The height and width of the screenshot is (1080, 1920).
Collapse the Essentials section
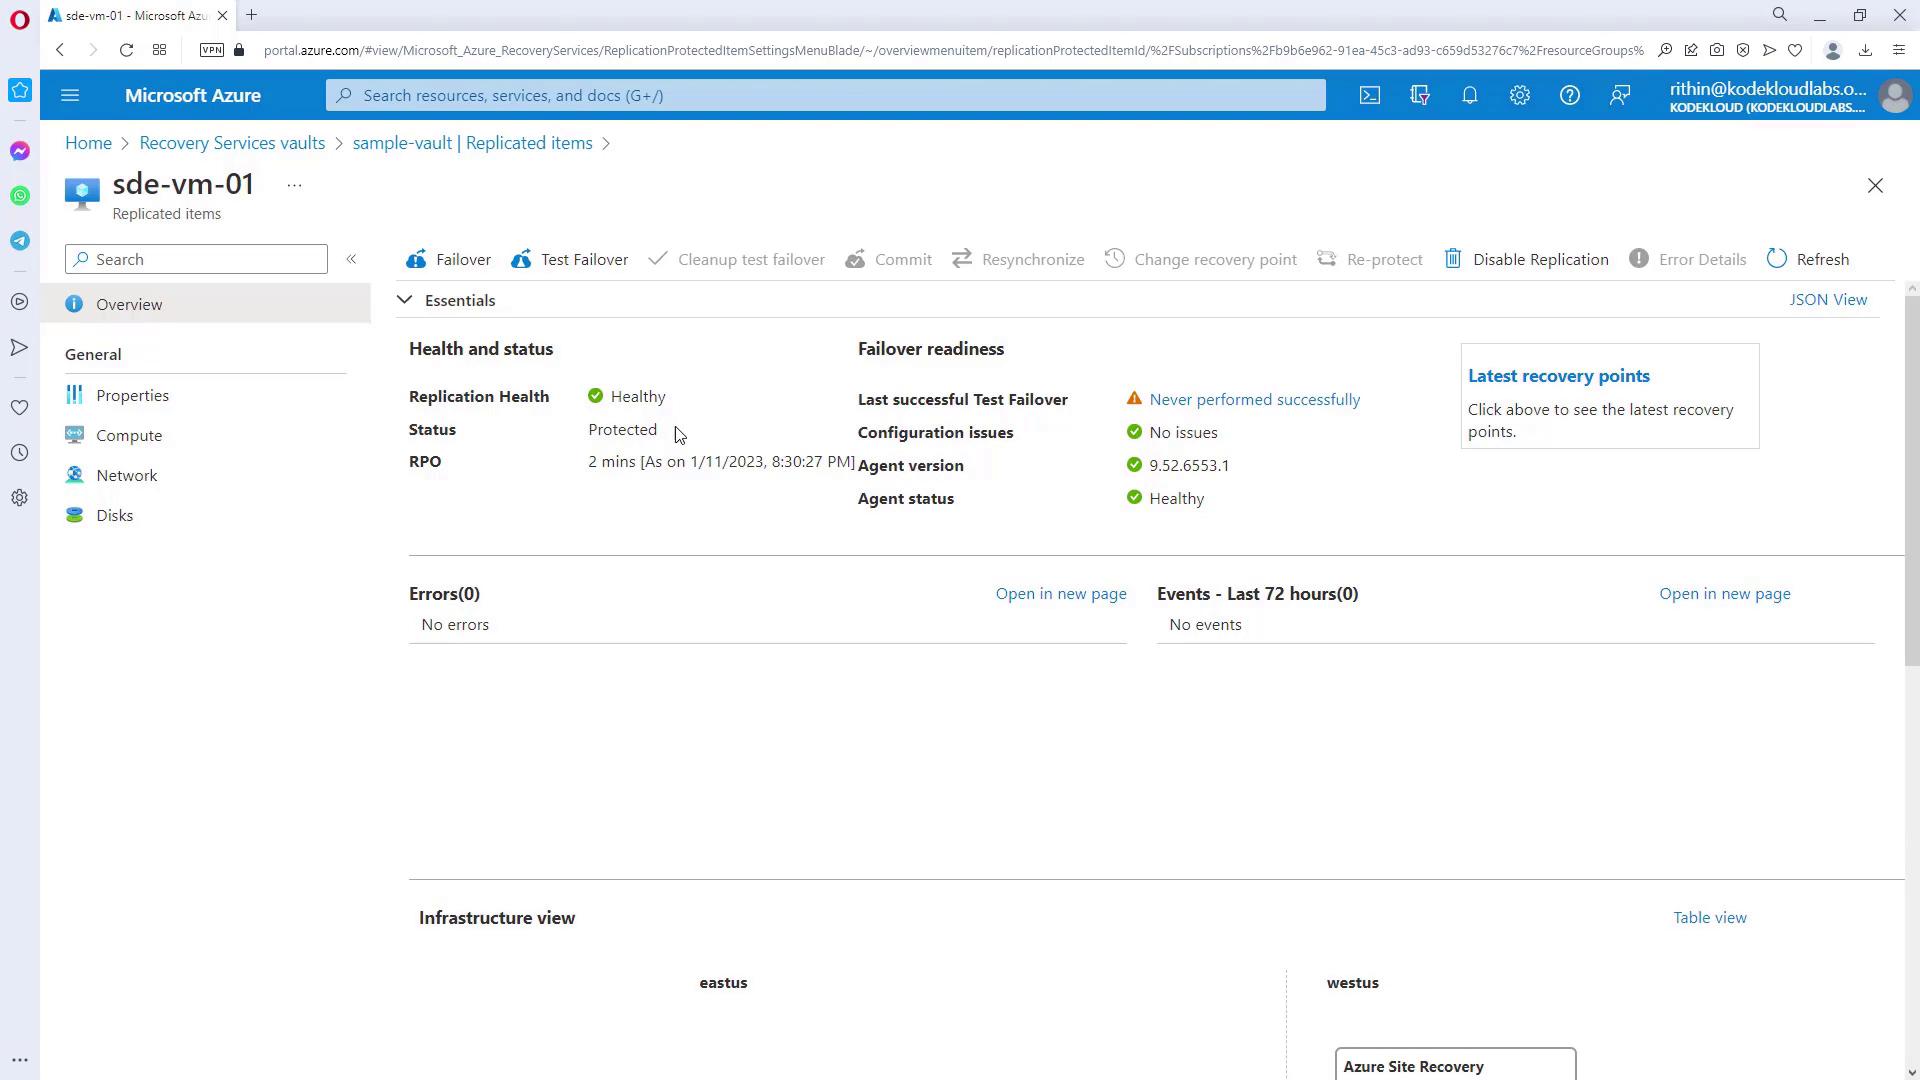click(404, 300)
